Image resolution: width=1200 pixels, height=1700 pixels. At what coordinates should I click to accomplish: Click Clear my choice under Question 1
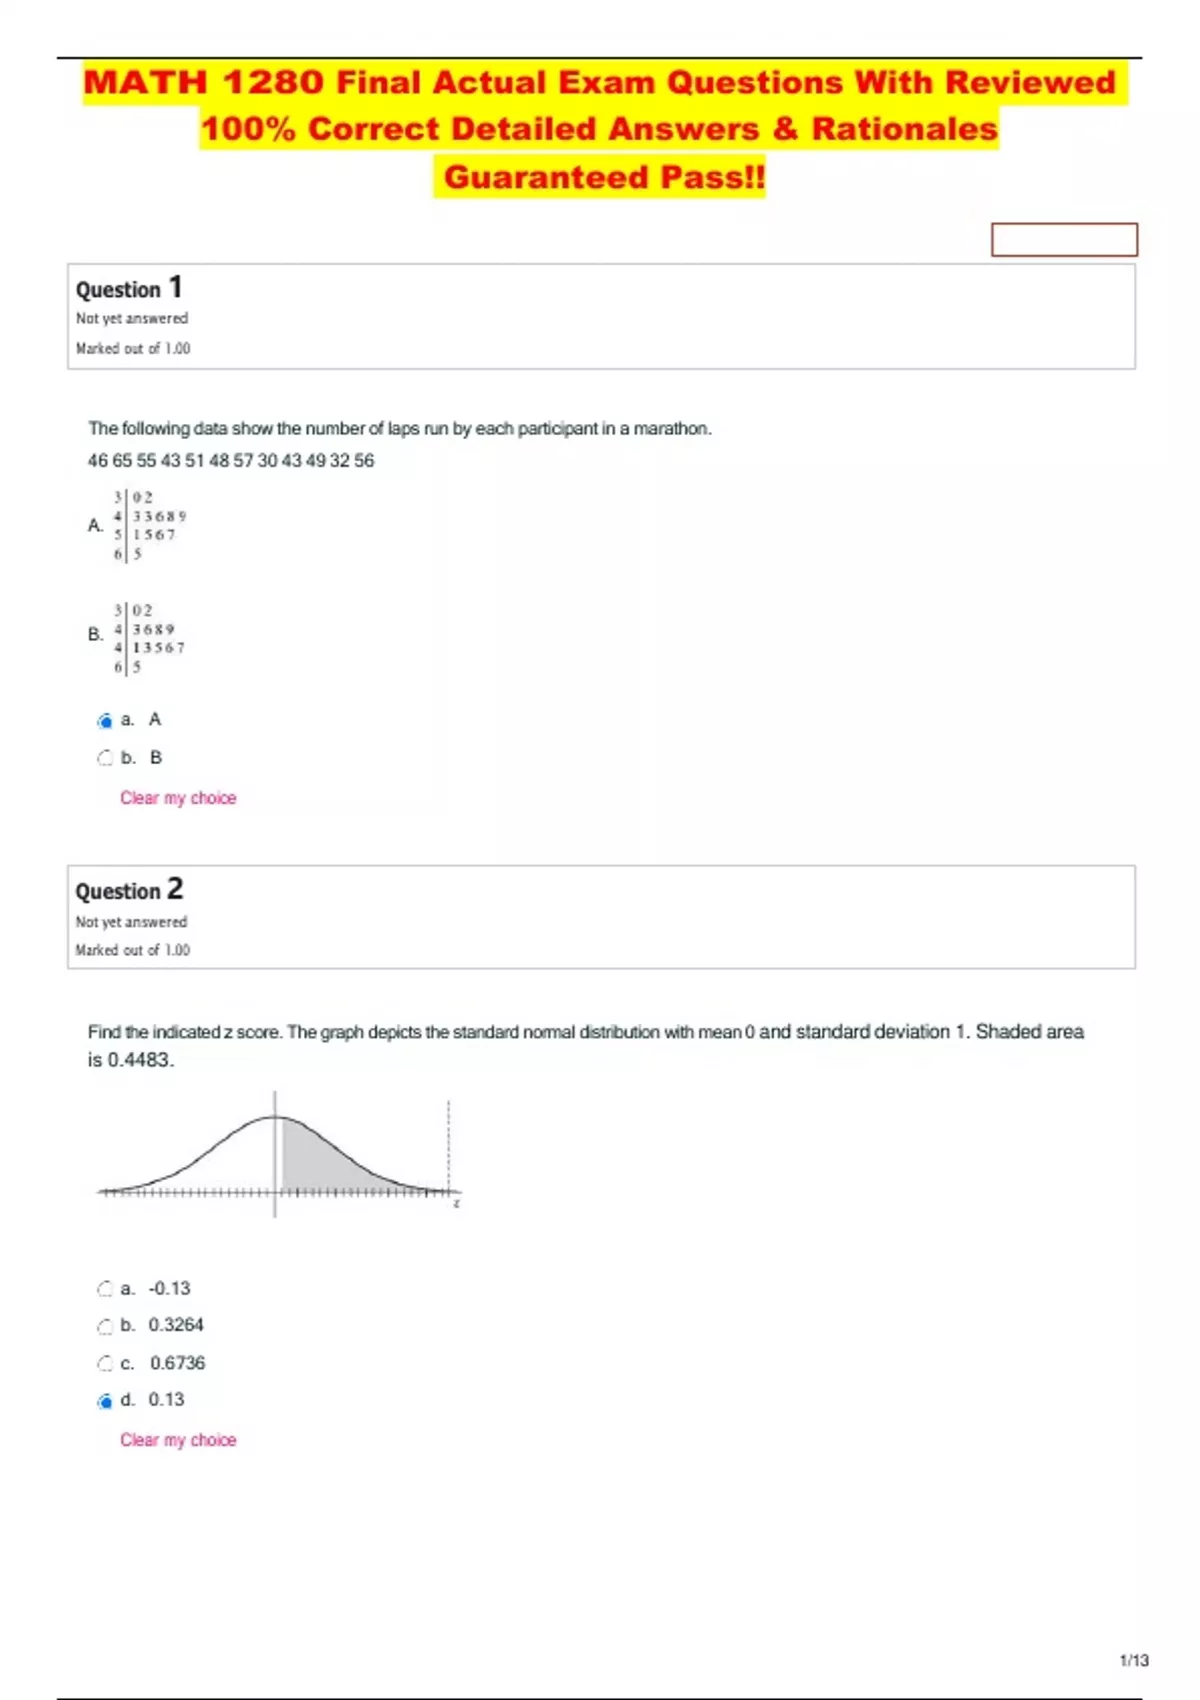(177, 798)
